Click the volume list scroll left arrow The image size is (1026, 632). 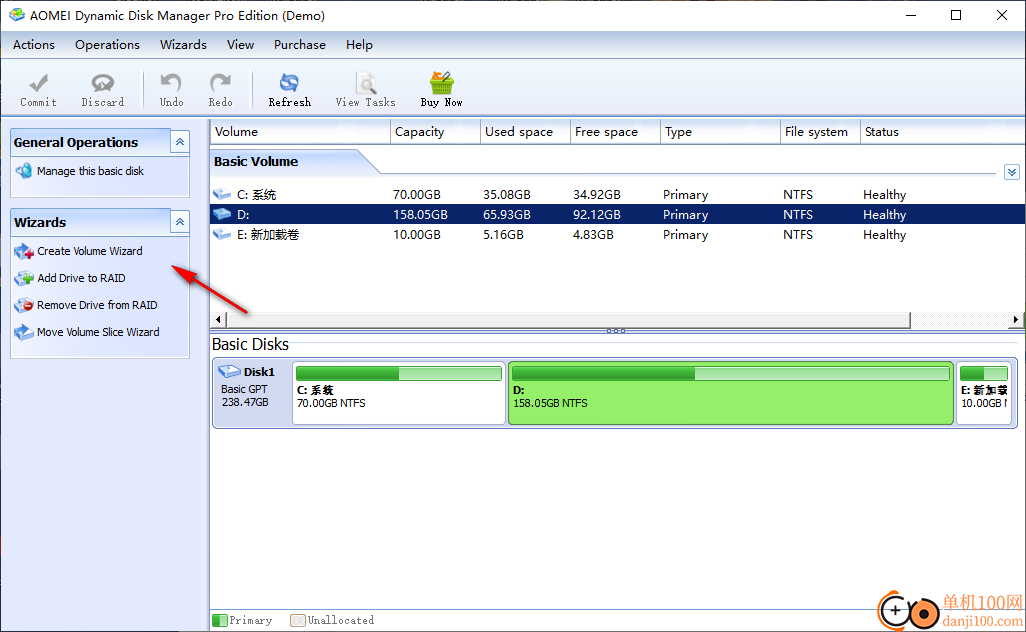pyautogui.click(x=219, y=319)
